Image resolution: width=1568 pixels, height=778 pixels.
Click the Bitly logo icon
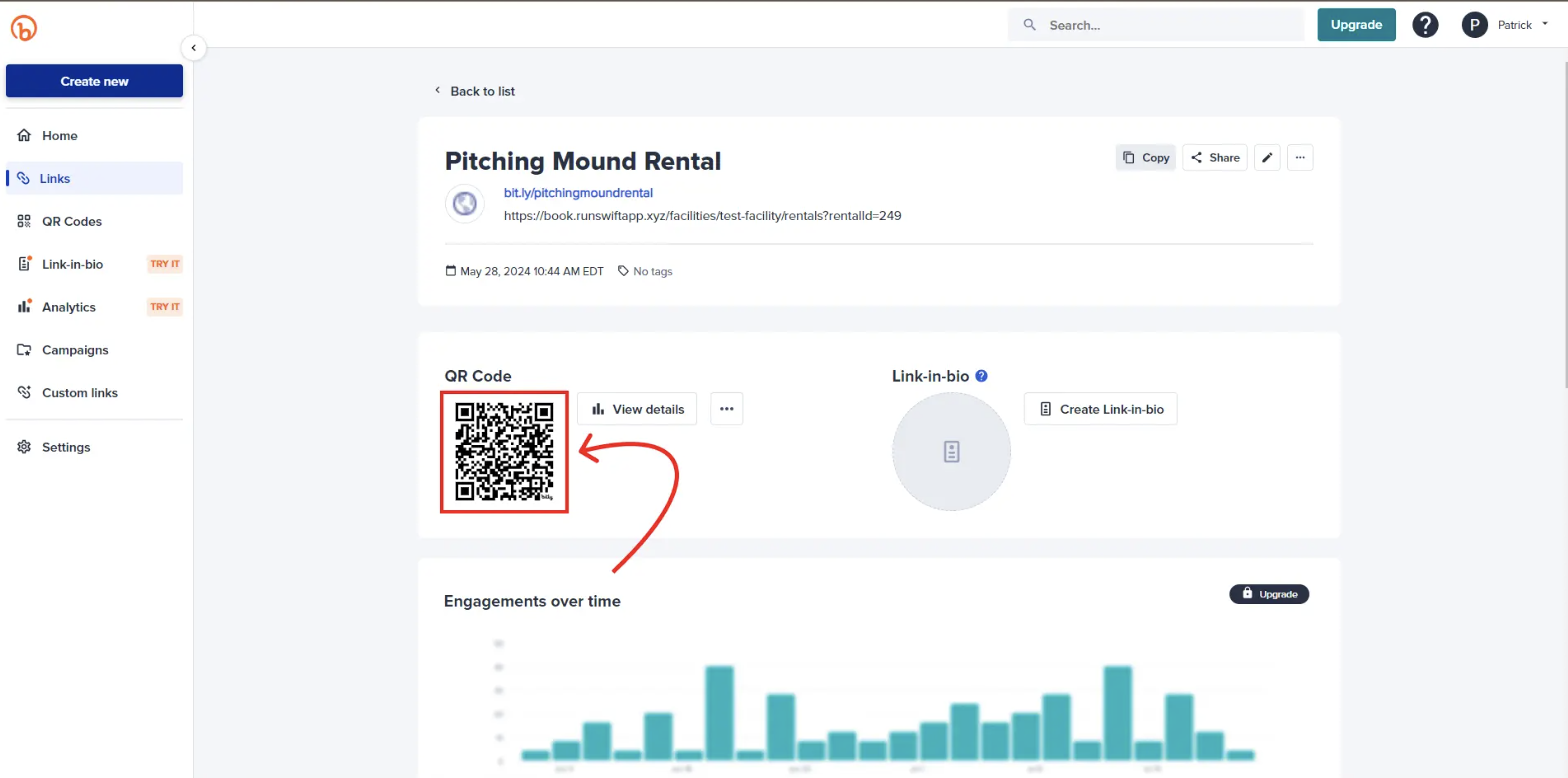coord(24,27)
